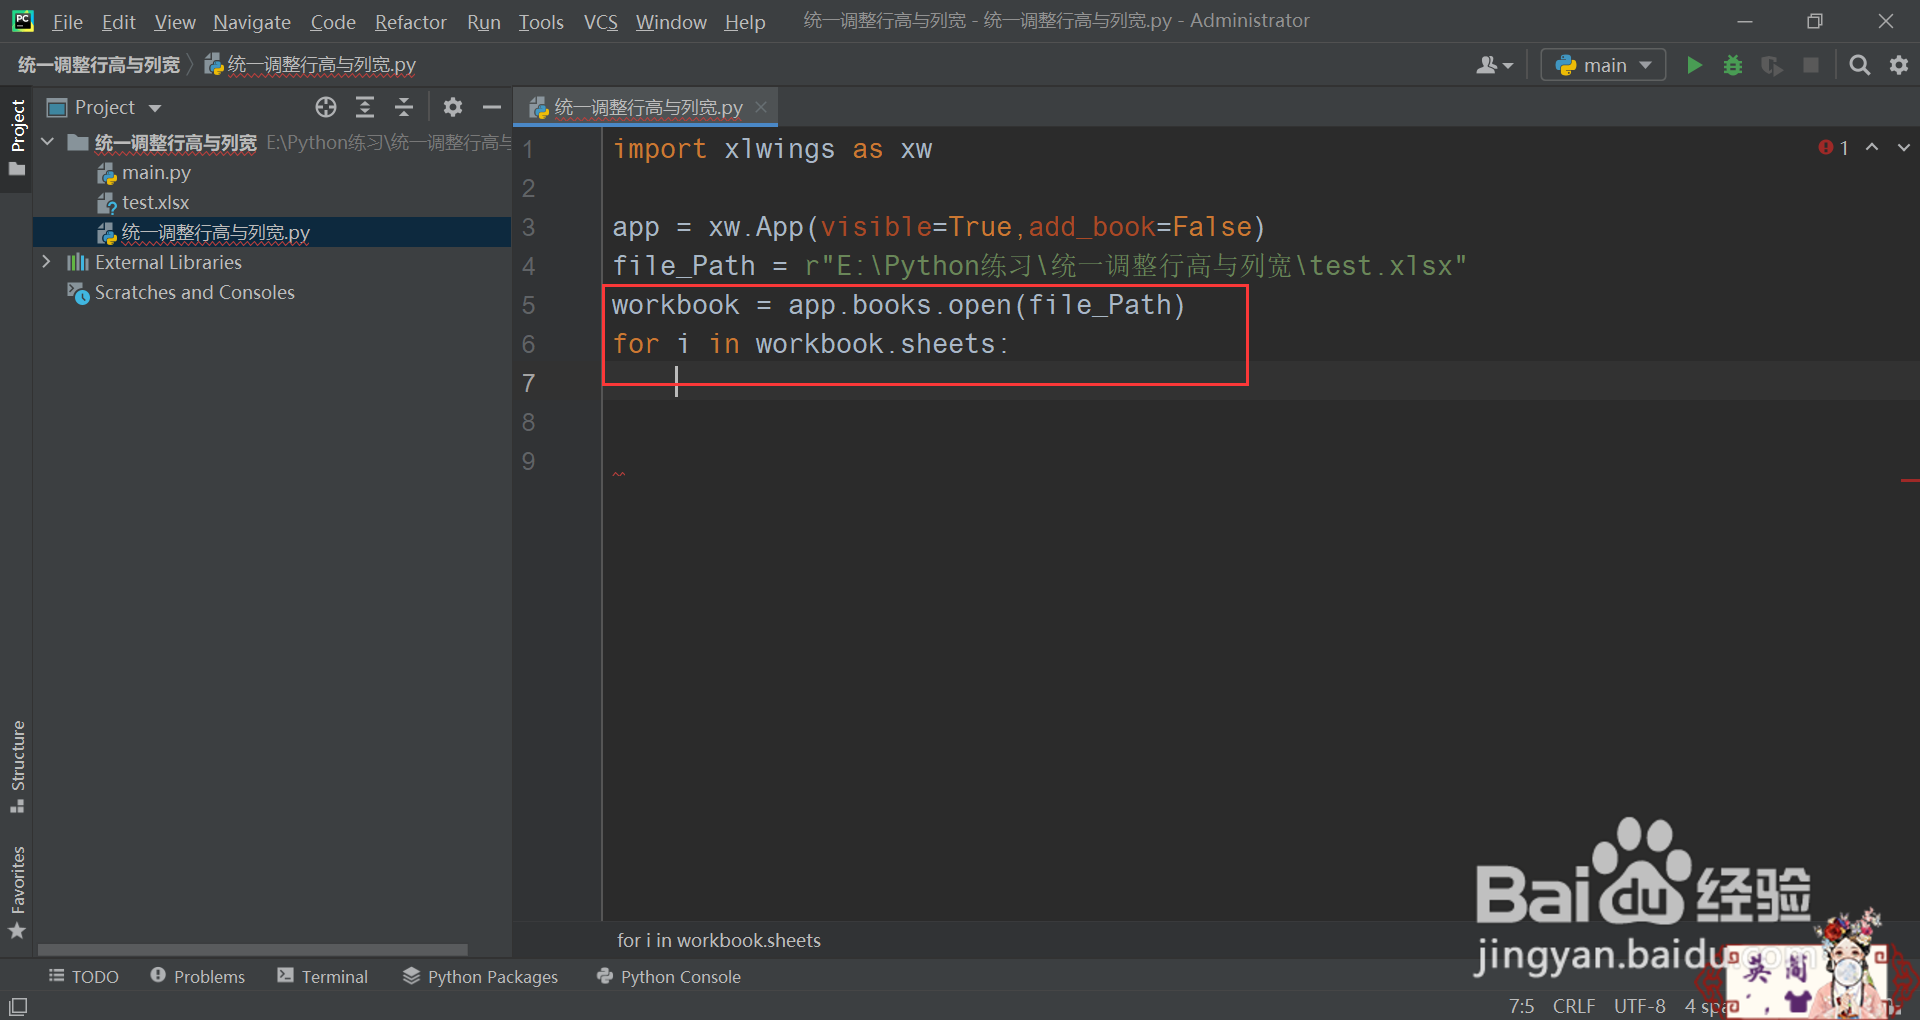This screenshot has width=1920, height=1020.
Task: Run the main configuration with green play icon
Action: coord(1694,64)
